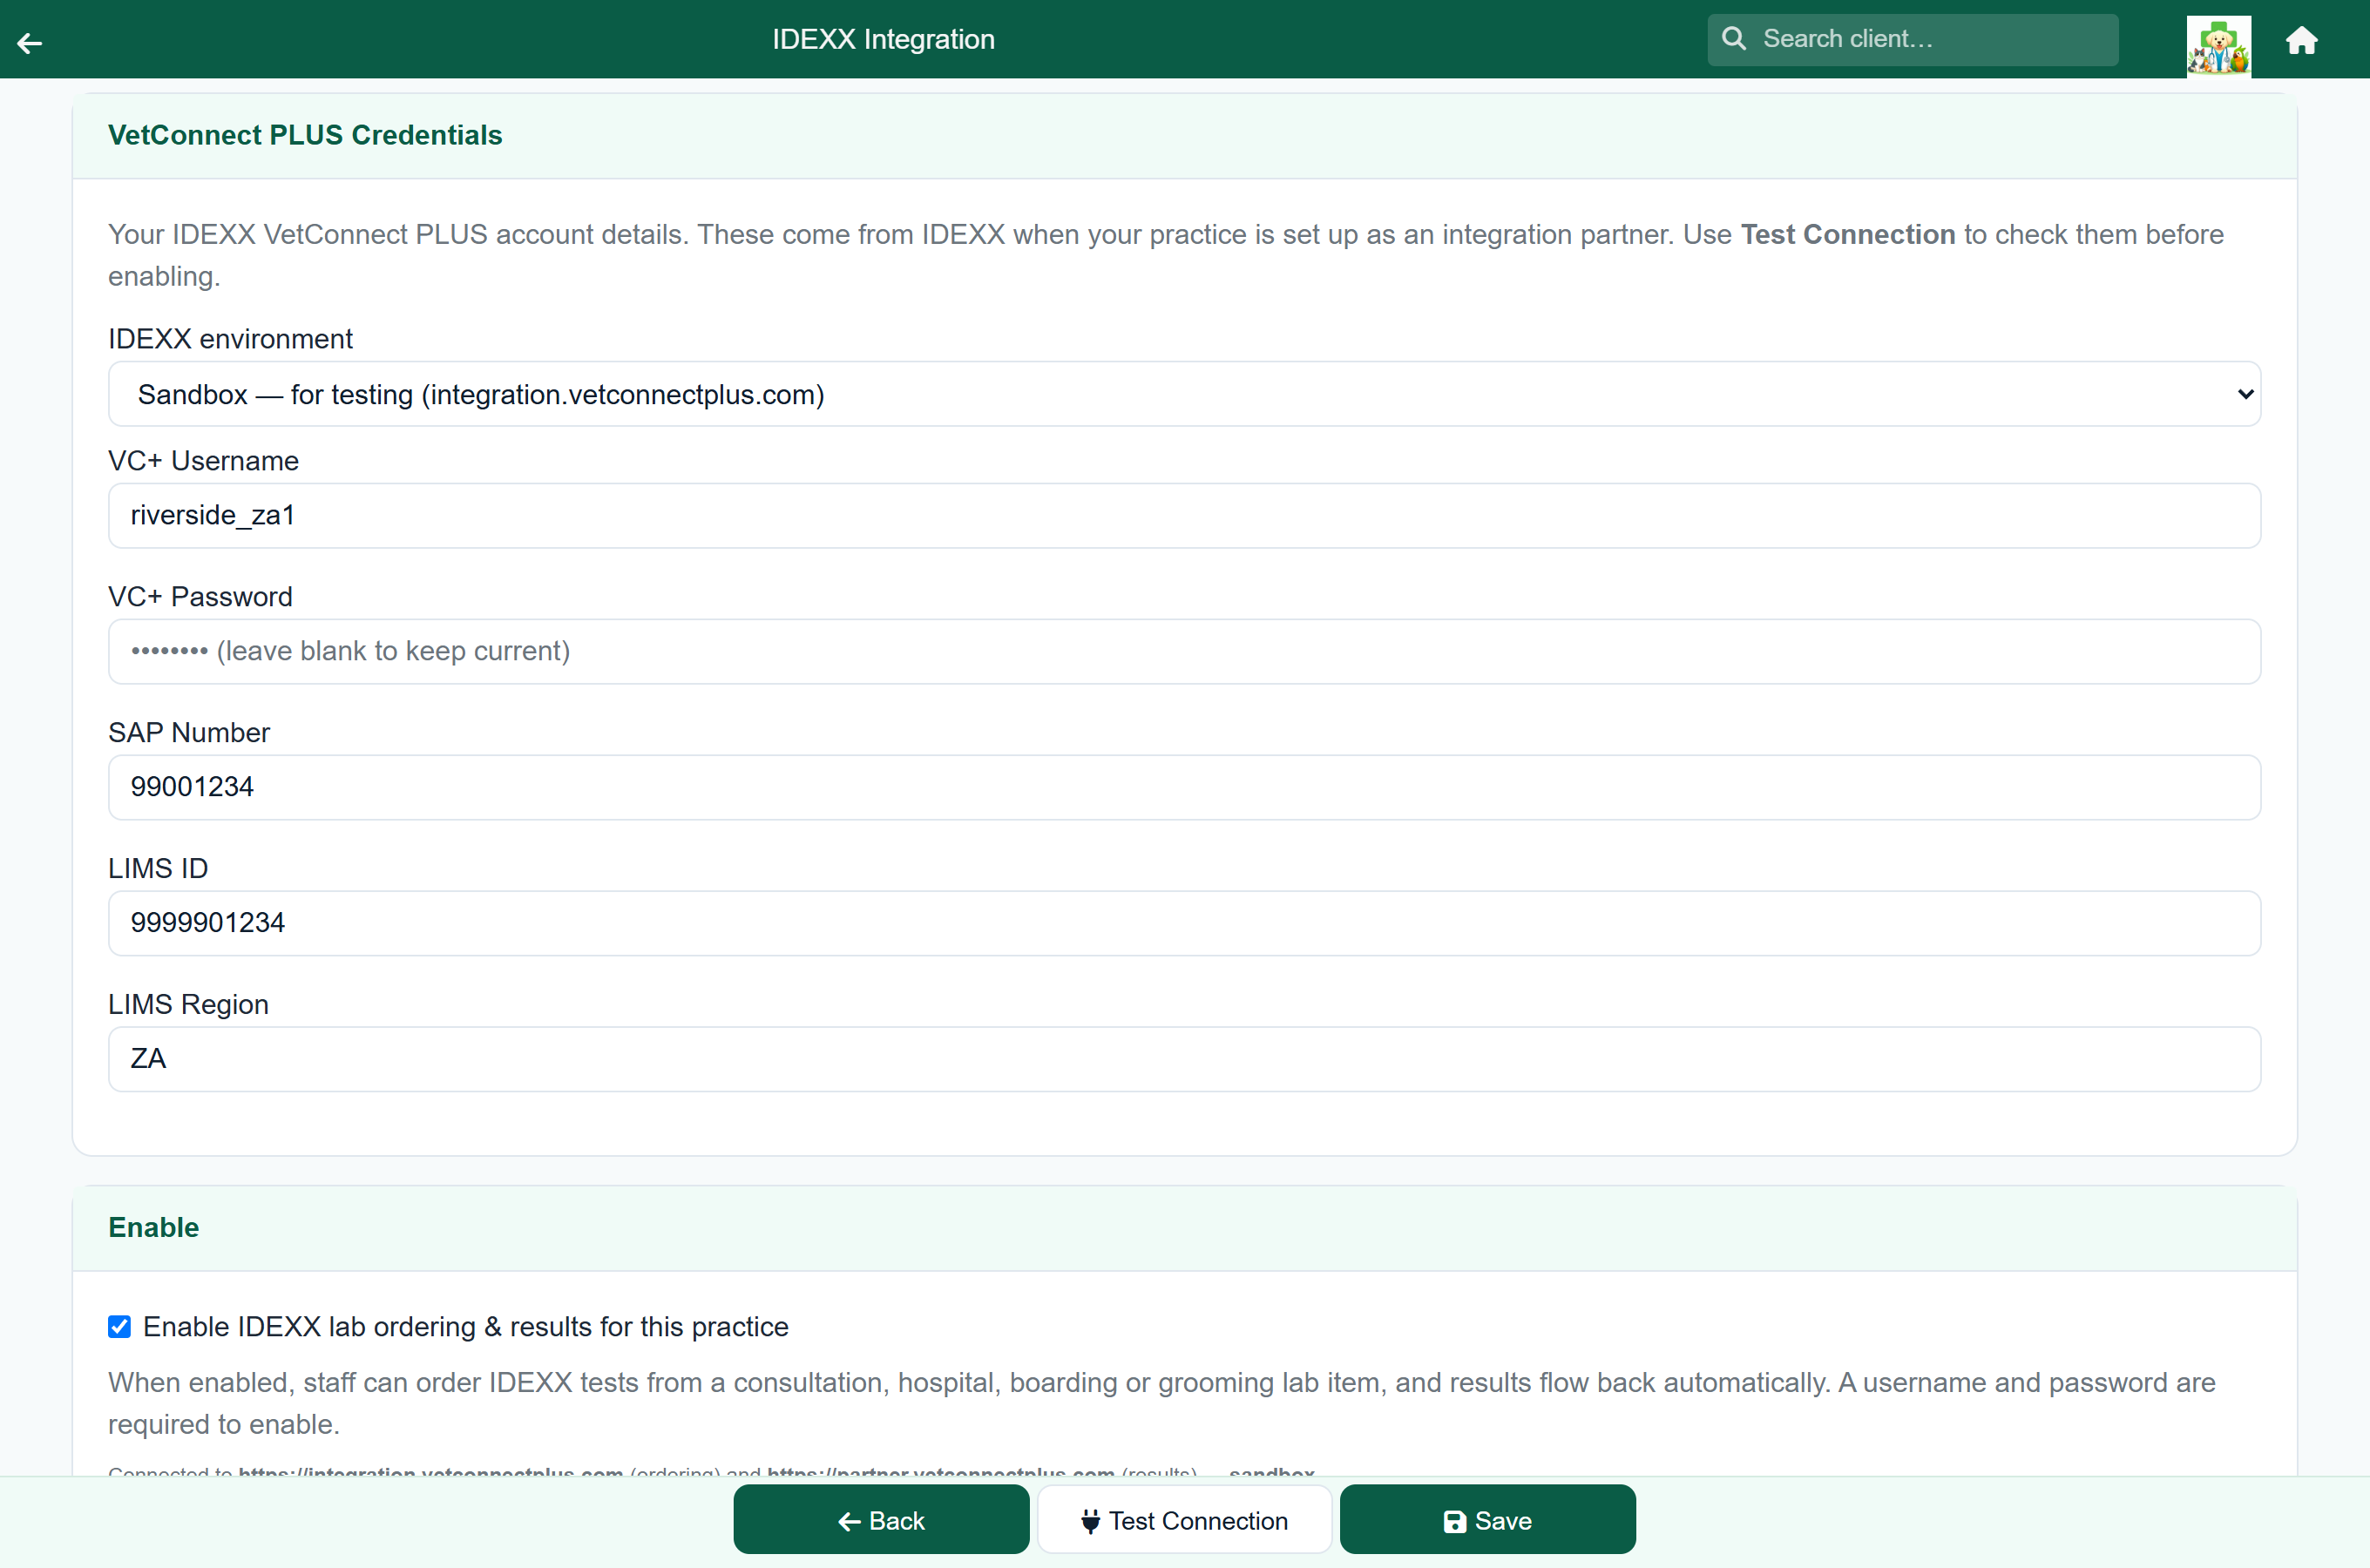The image size is (2370, 1568).
Task: Click the back arrow in the header
Action: (x=30, y=42)
